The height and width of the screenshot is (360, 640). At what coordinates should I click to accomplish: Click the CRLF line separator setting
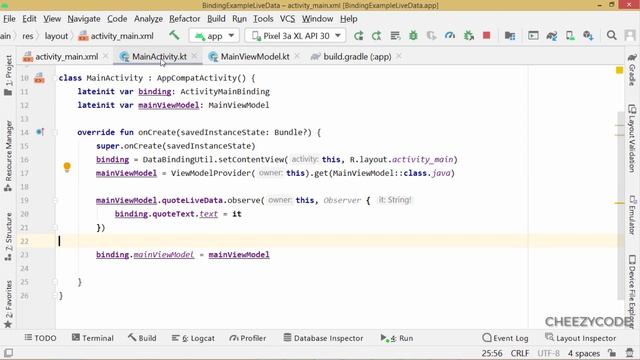[x=520, y=353]
